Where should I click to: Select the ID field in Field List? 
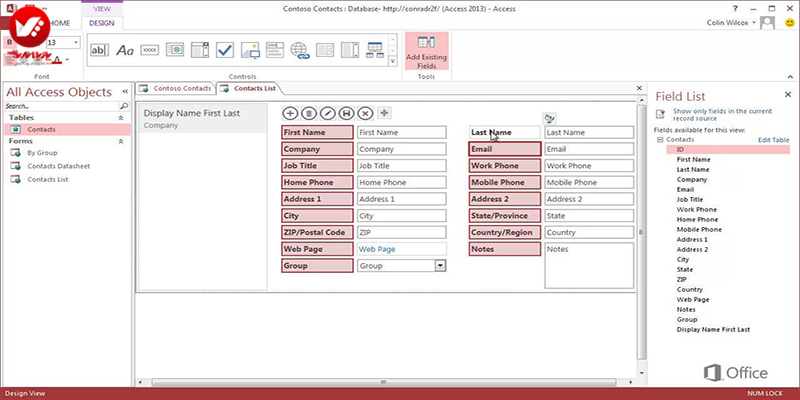(728, 149)
